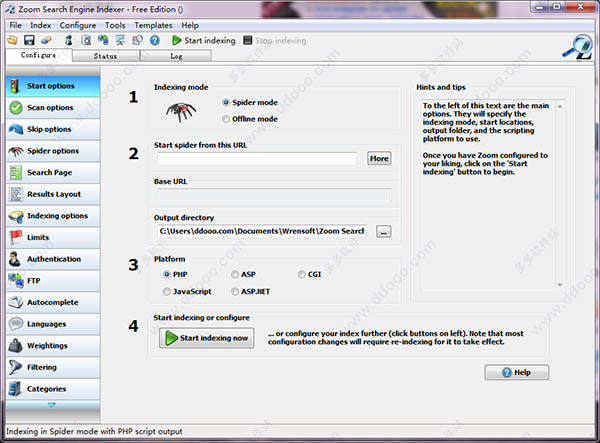This screenshot has height=443, width=600.
Task: Click the browse button for Output directory
Action: (x=383, y=231)
